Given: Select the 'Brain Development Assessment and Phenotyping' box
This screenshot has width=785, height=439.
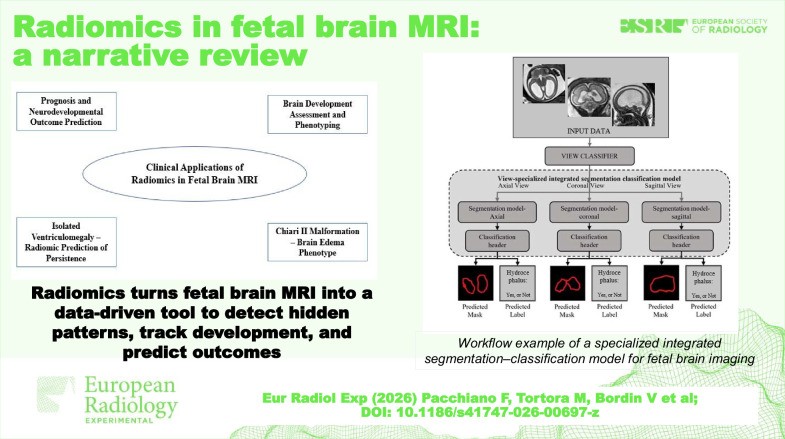Looking at the screenshot, I should 317,114.
